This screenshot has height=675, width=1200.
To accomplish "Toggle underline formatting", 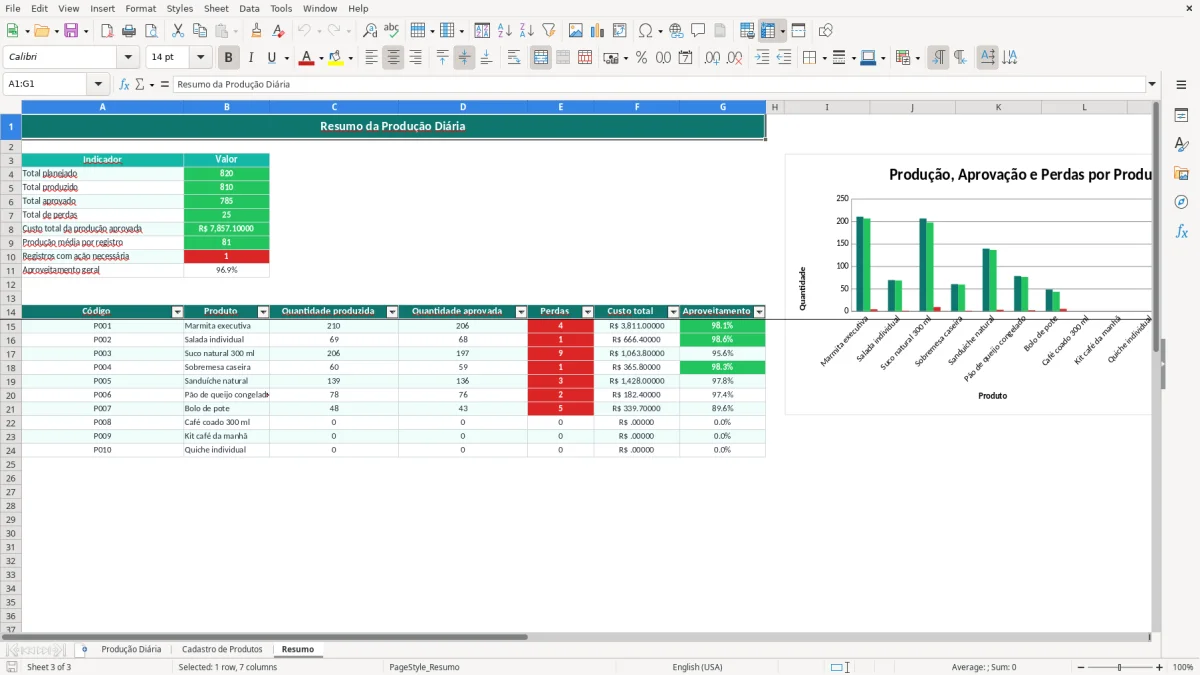I will pyautogui.click(x=271, y=58).
